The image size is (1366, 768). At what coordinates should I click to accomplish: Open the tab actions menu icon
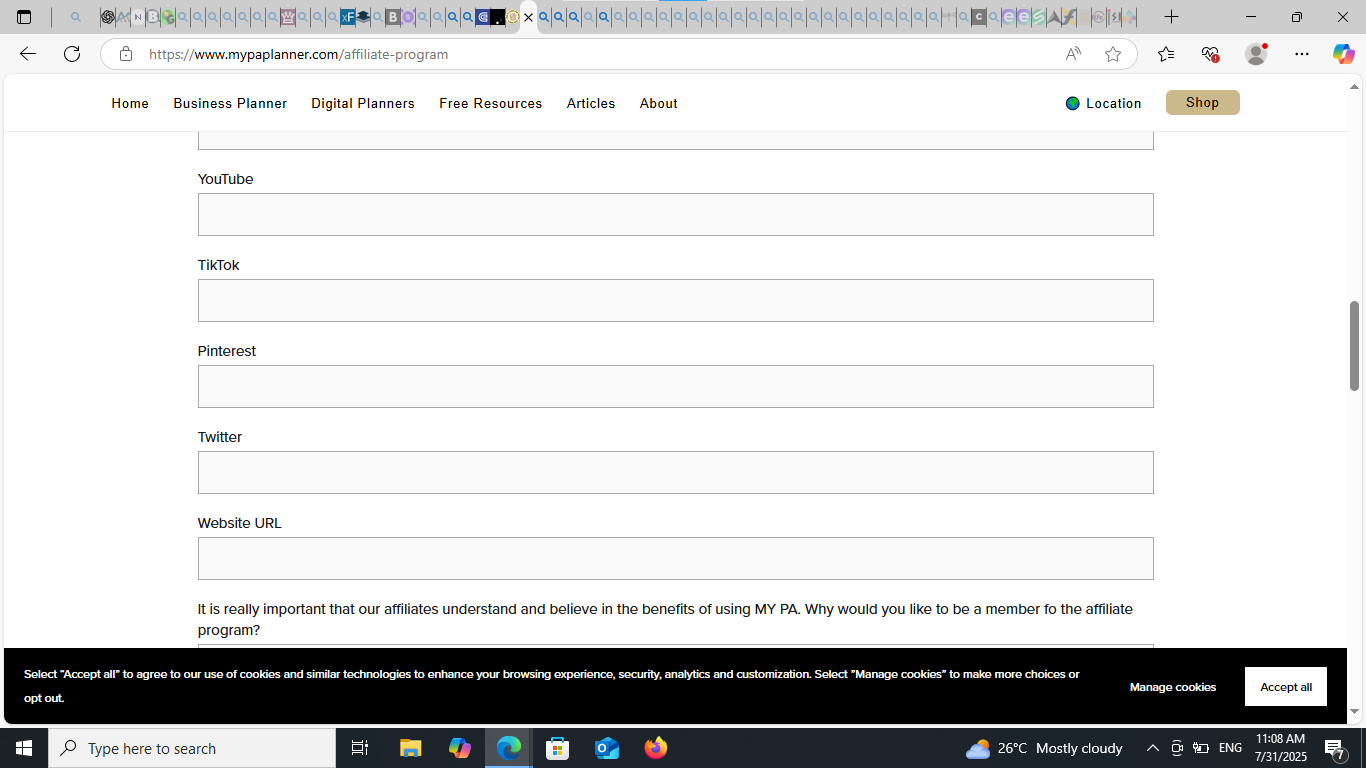24,17
